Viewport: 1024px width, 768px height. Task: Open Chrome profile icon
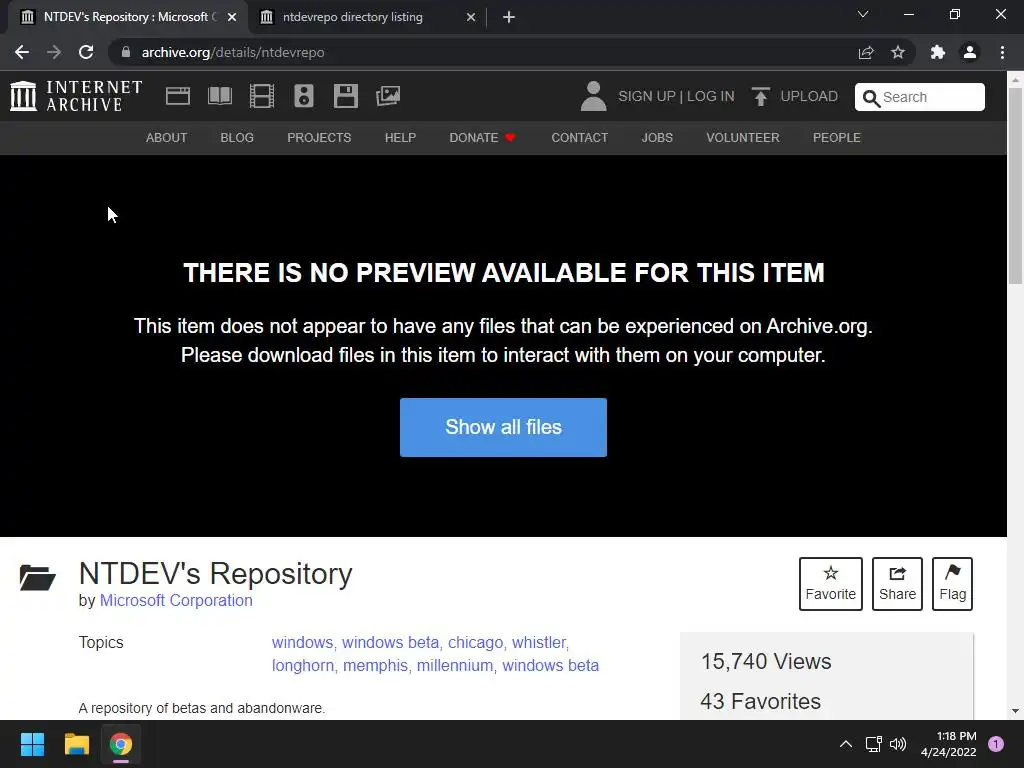click(970, 52)
